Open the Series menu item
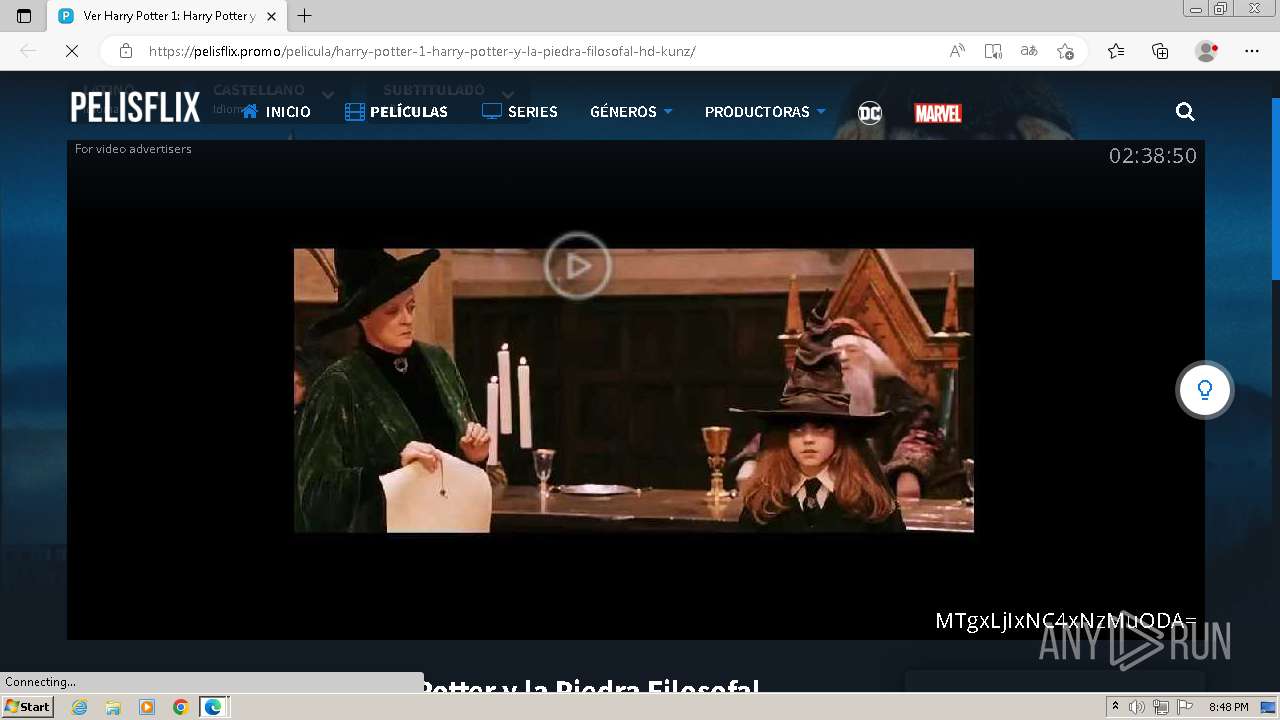The width and height of the screenshot is (1280, 720). tap(520, 112)
